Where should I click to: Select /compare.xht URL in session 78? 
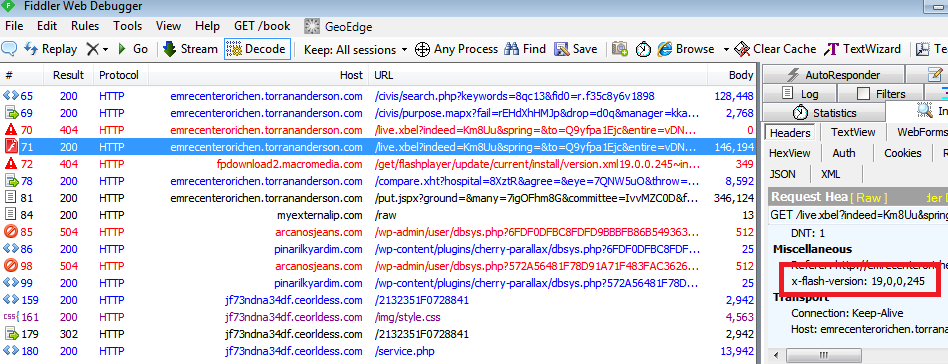537,180
